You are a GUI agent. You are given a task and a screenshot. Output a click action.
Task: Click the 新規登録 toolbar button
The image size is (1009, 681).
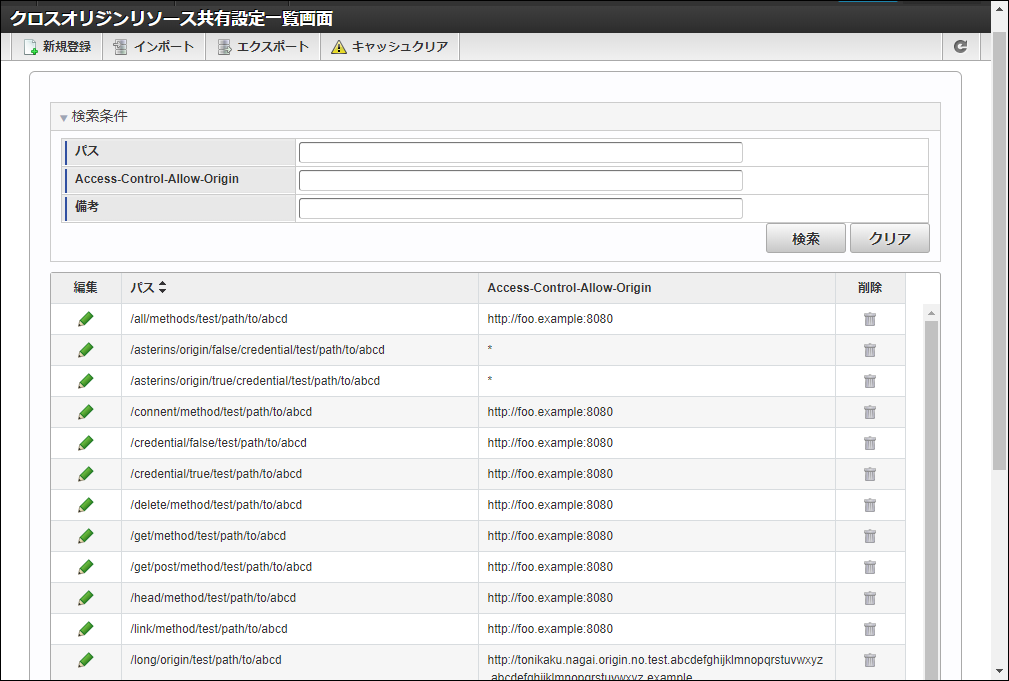tap(57, 47)
